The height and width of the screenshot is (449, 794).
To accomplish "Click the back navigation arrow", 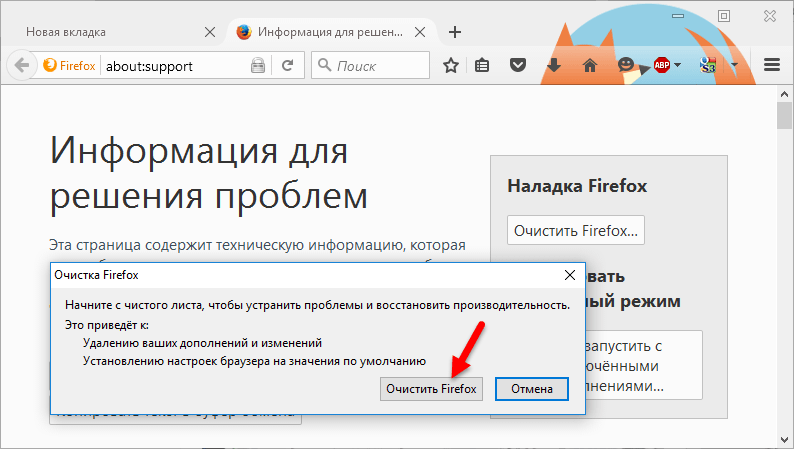I will click(x=20, y=66).
